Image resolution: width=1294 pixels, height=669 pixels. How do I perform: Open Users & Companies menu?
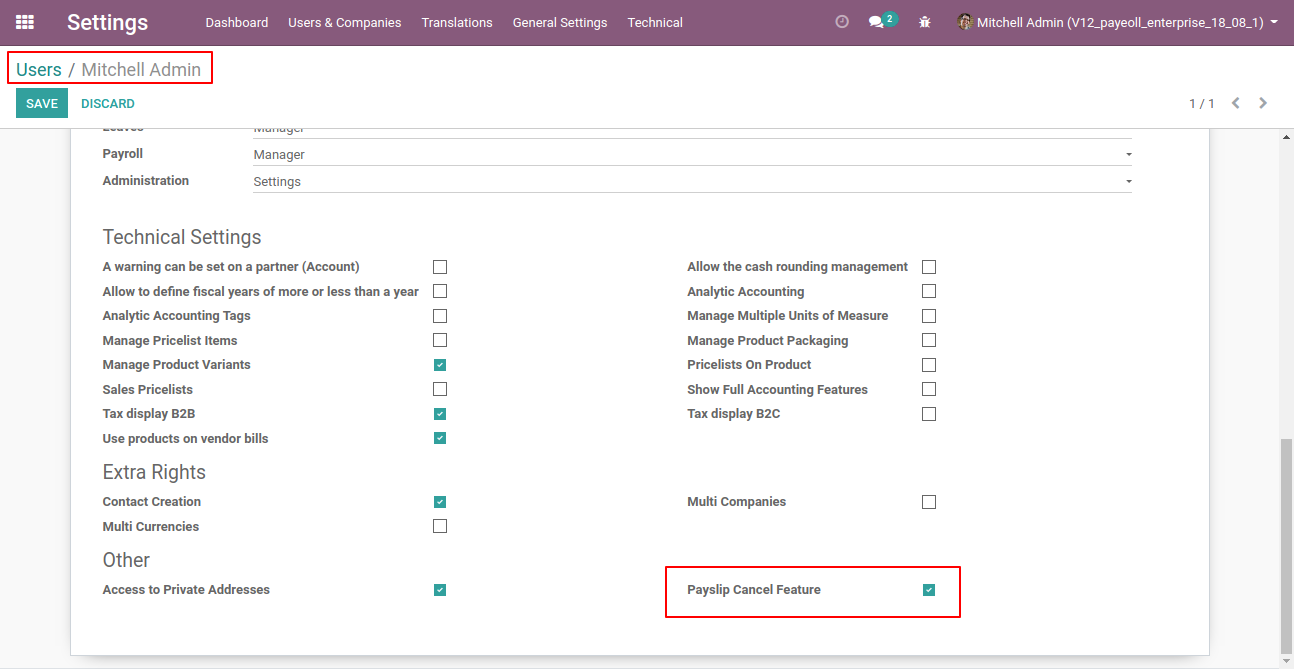coord(345,22)
